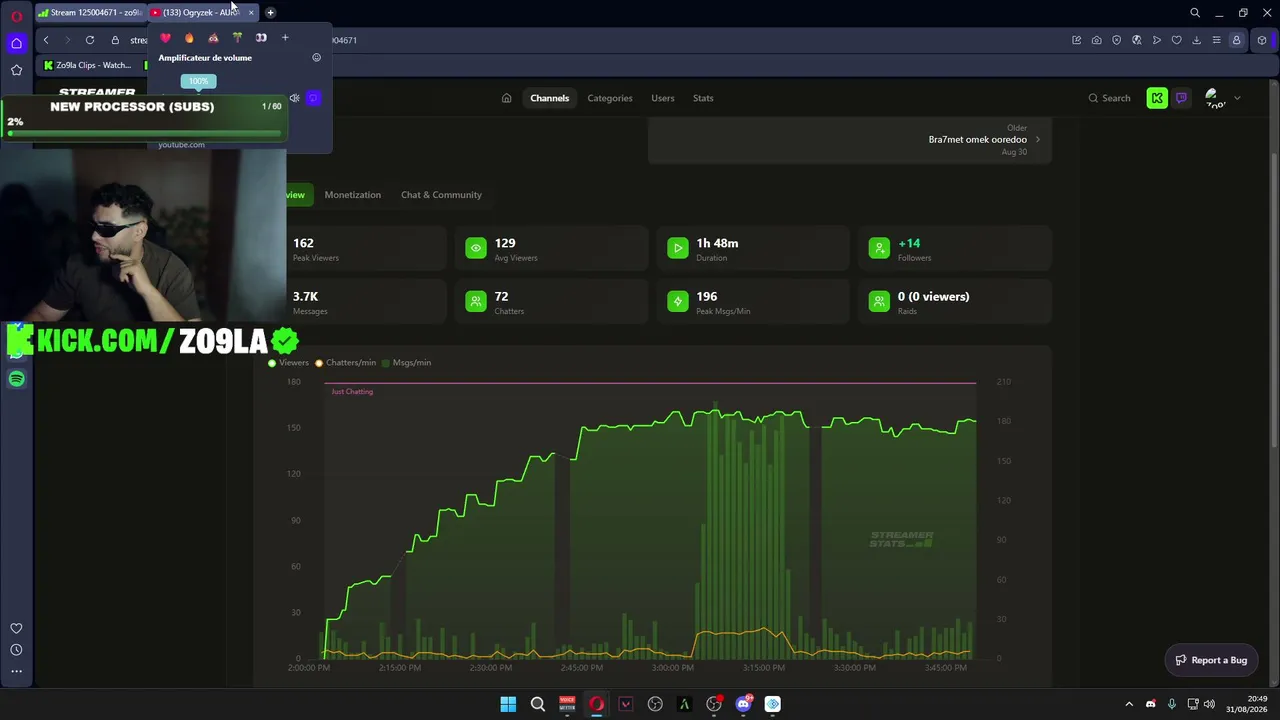Select the Kick platform button
This screenshot has height=720, width=1280.
pos(1157,98)
